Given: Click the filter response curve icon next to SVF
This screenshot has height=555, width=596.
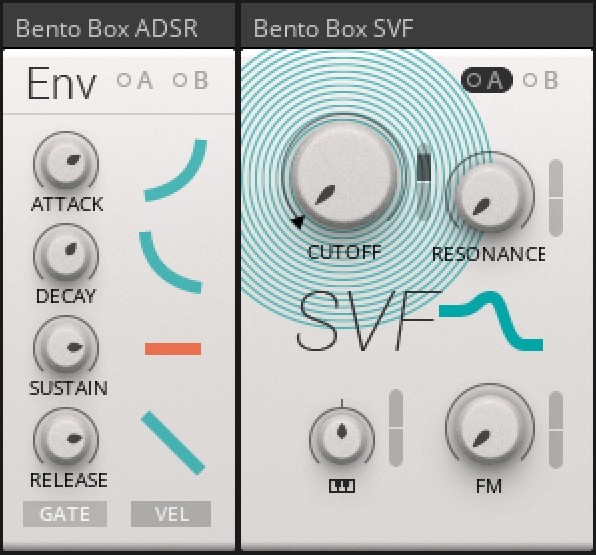Looking at the screenshot, I should [491, 321].
